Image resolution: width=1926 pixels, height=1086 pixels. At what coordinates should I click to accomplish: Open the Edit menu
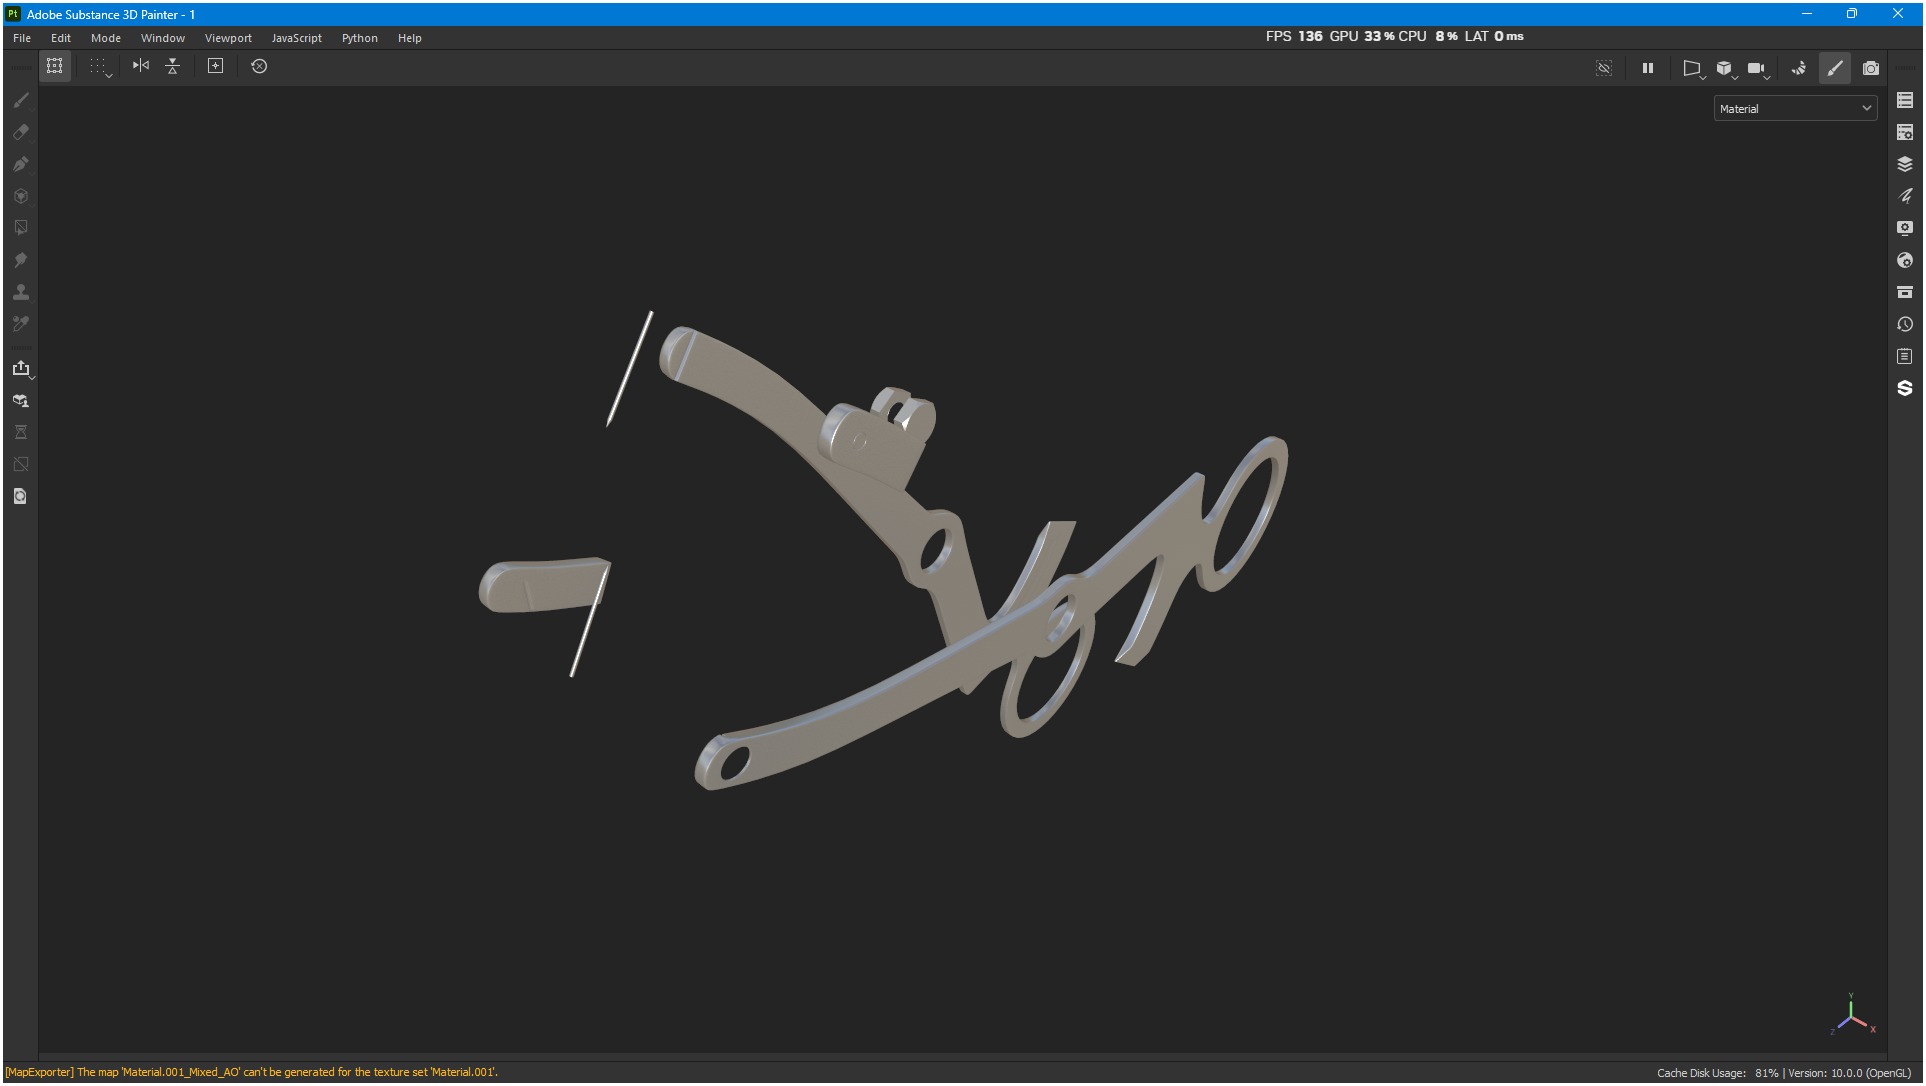[x=61, y=38]
